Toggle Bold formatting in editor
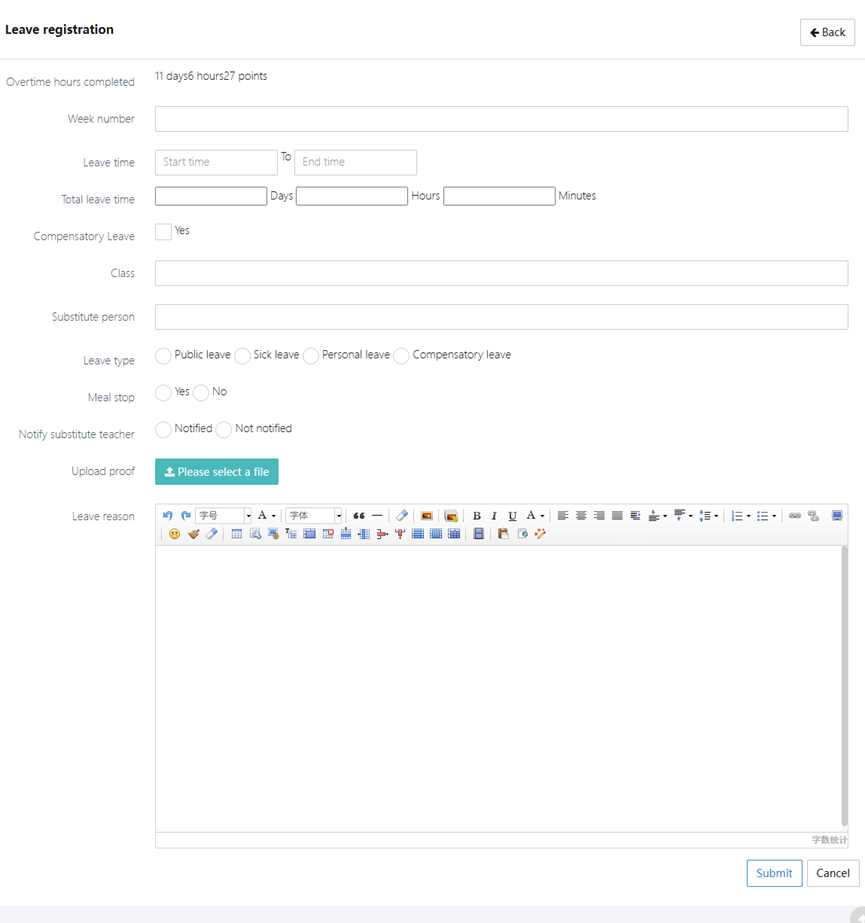The height and width of the screenshot is (923, 865). (476, 516)
